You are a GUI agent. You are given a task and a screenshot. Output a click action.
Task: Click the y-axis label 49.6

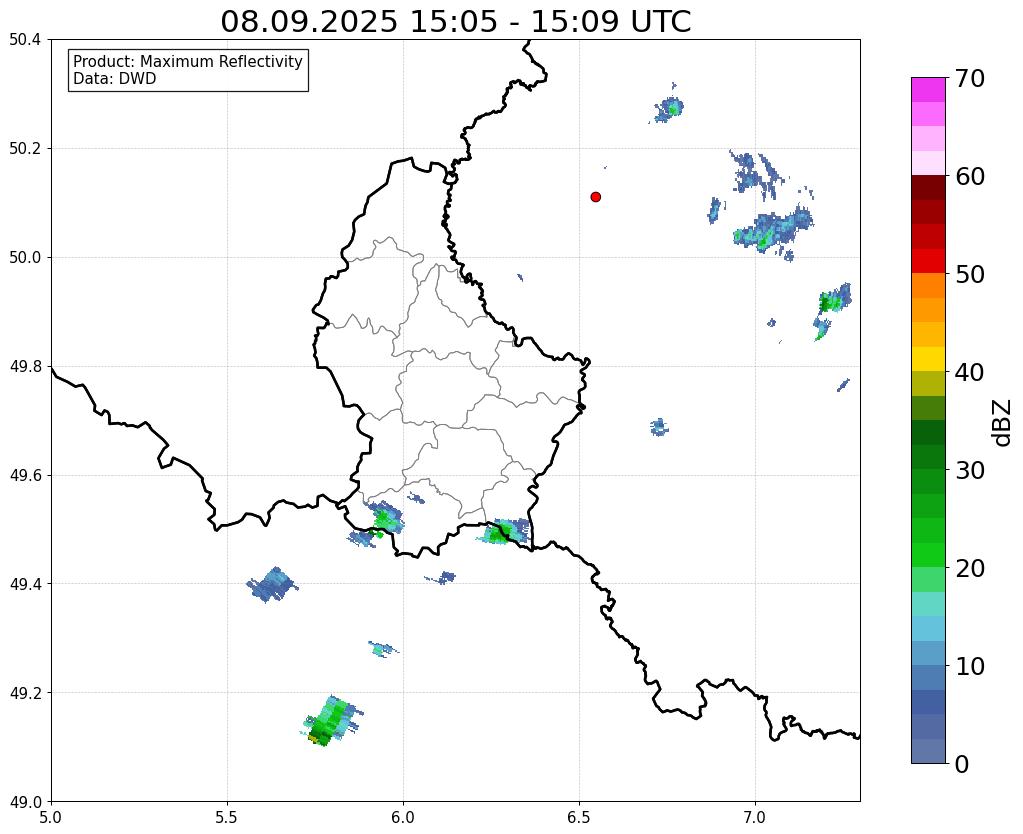click(25, 476)
